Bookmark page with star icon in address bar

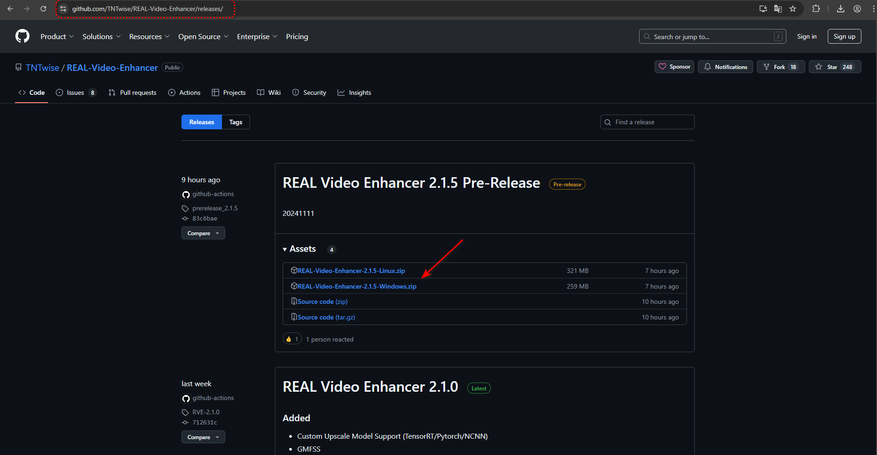coord(793,9)
